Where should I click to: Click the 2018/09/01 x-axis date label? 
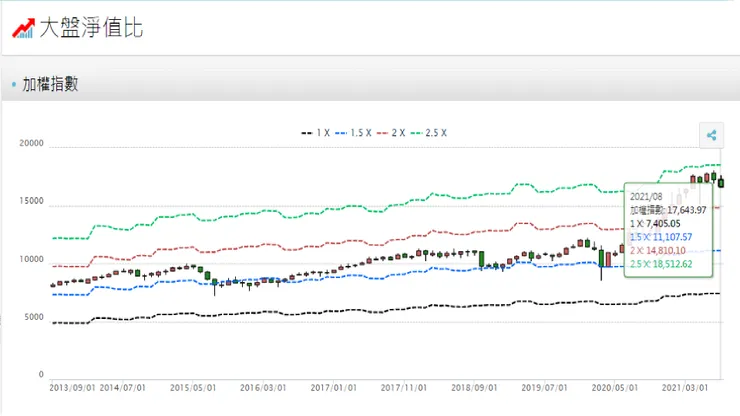[476, 387]
